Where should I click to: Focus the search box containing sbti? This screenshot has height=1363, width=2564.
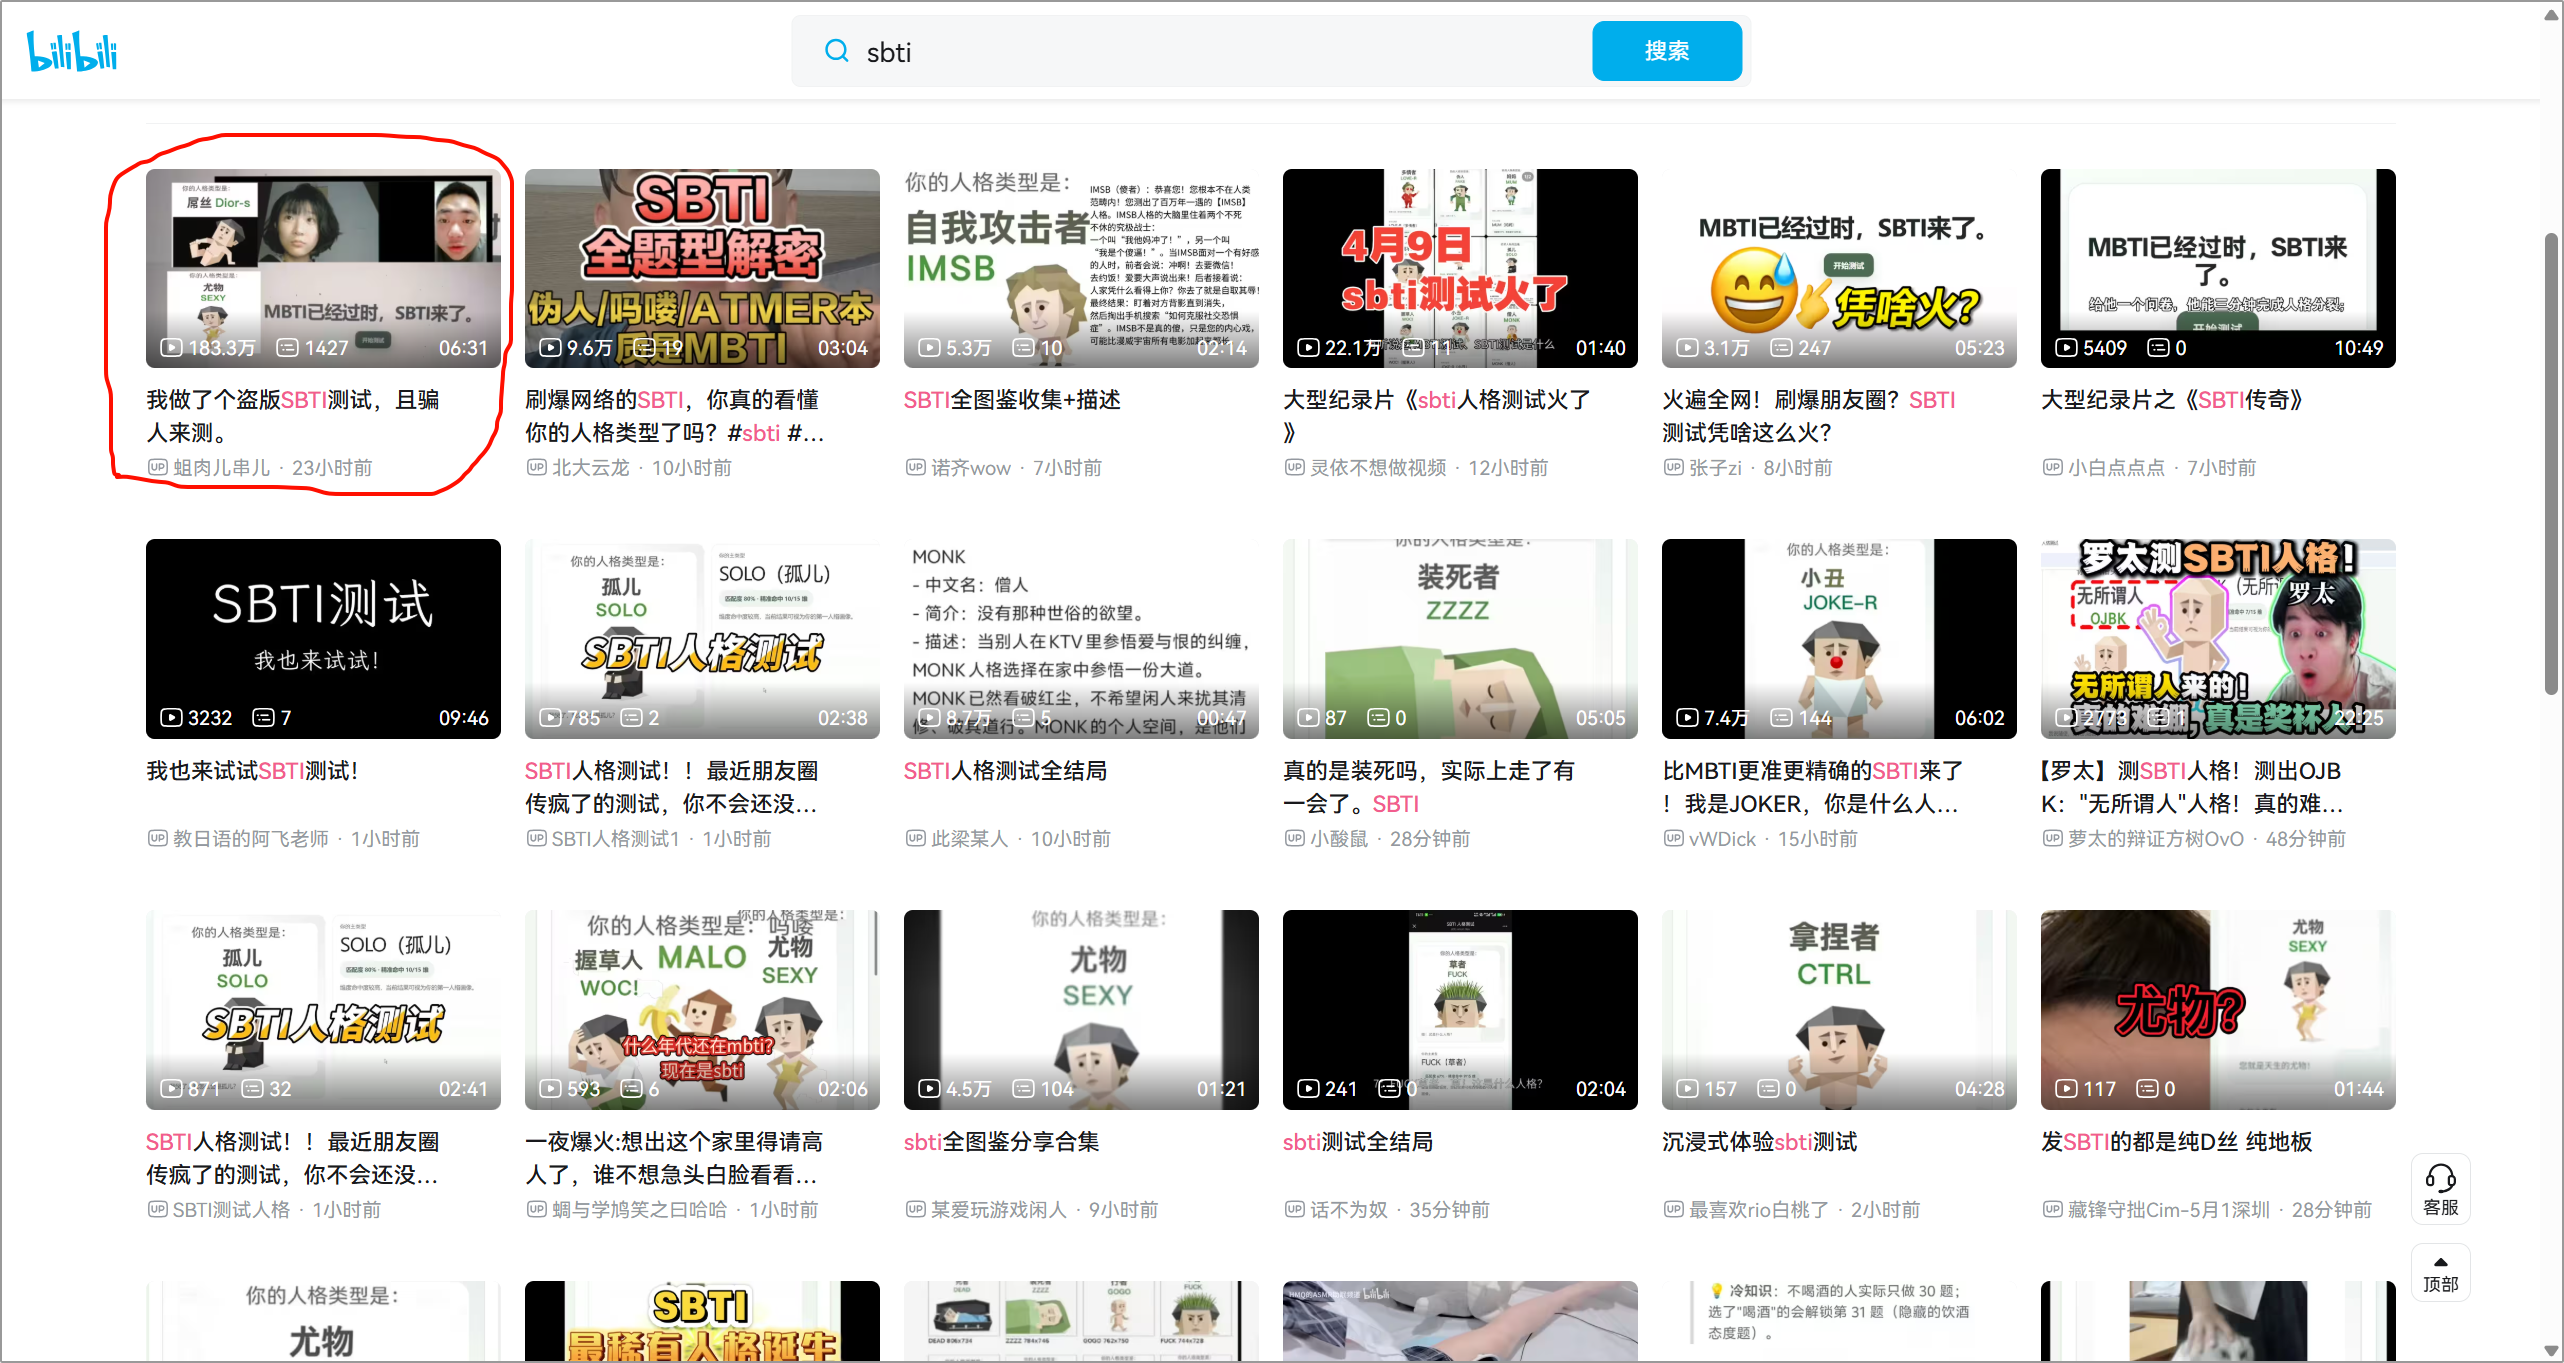coord(1220,51)
